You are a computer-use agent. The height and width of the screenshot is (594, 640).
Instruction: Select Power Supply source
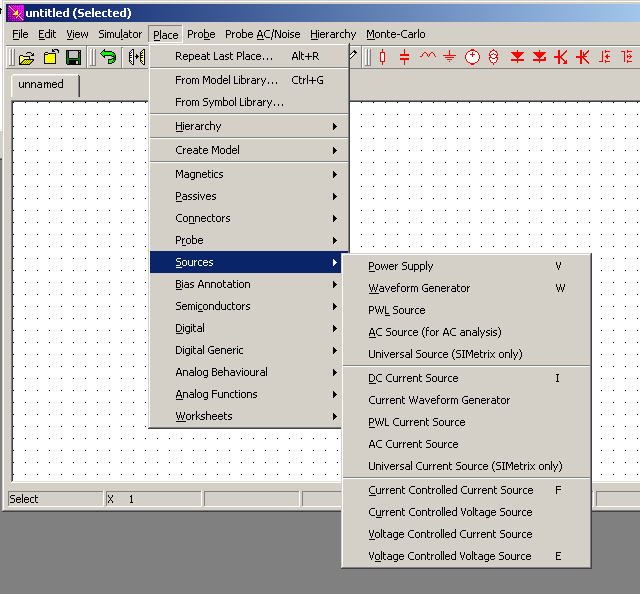click(466, 266)
